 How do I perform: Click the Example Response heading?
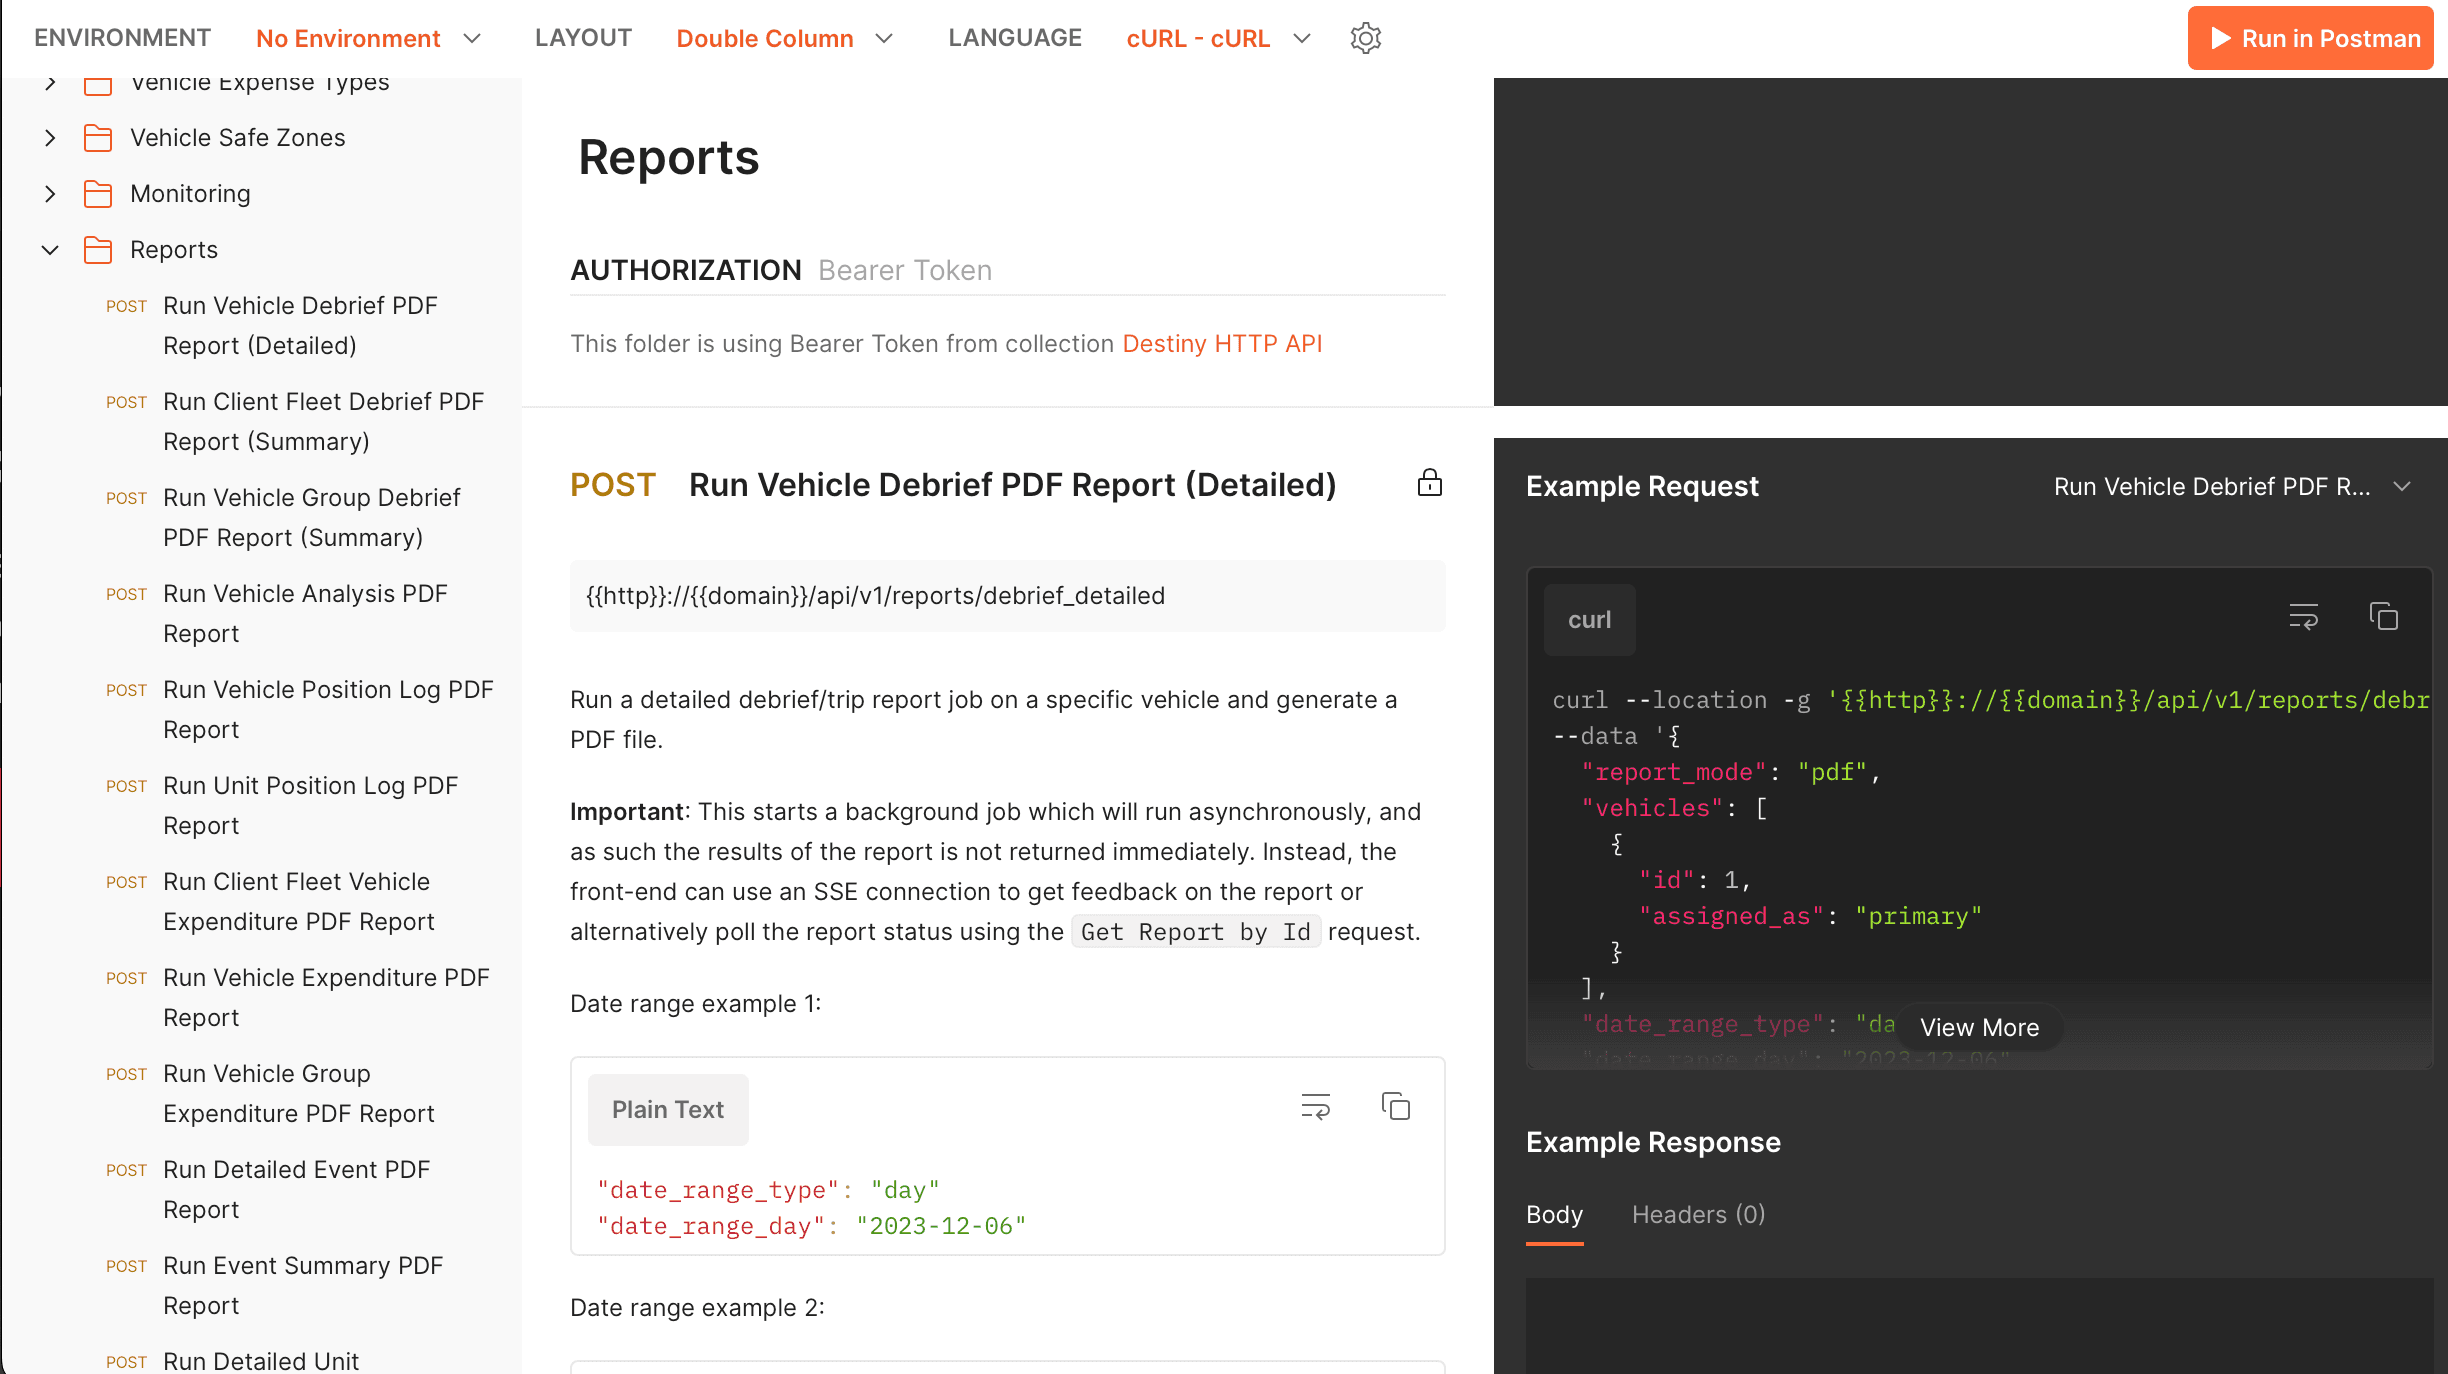1653,1142
